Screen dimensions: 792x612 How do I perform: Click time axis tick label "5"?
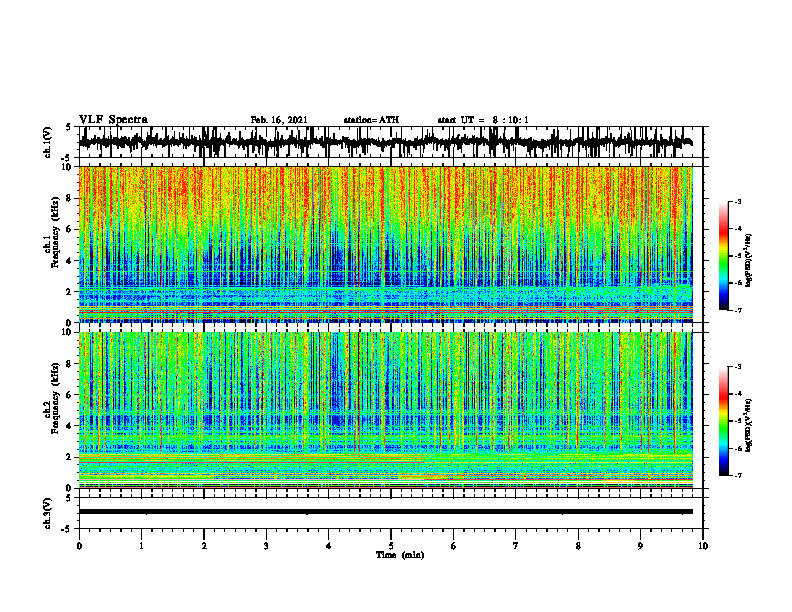[x=391, y=546]
